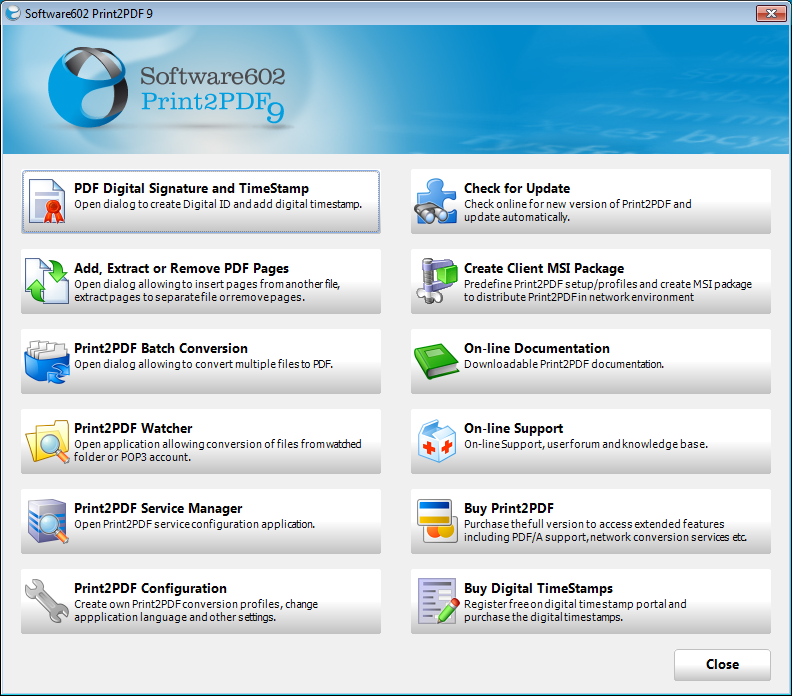This screenshot has height=696, width=792.
Task: Click the green book Documentation icon
Action: click(x=436, y=361)
